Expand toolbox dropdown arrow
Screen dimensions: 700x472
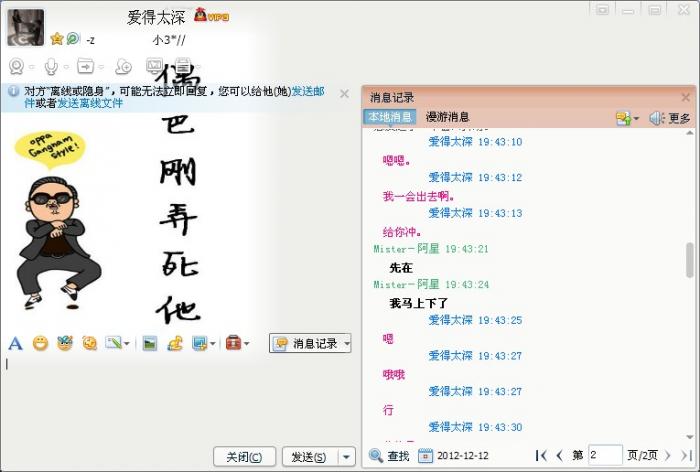(246, 344)
